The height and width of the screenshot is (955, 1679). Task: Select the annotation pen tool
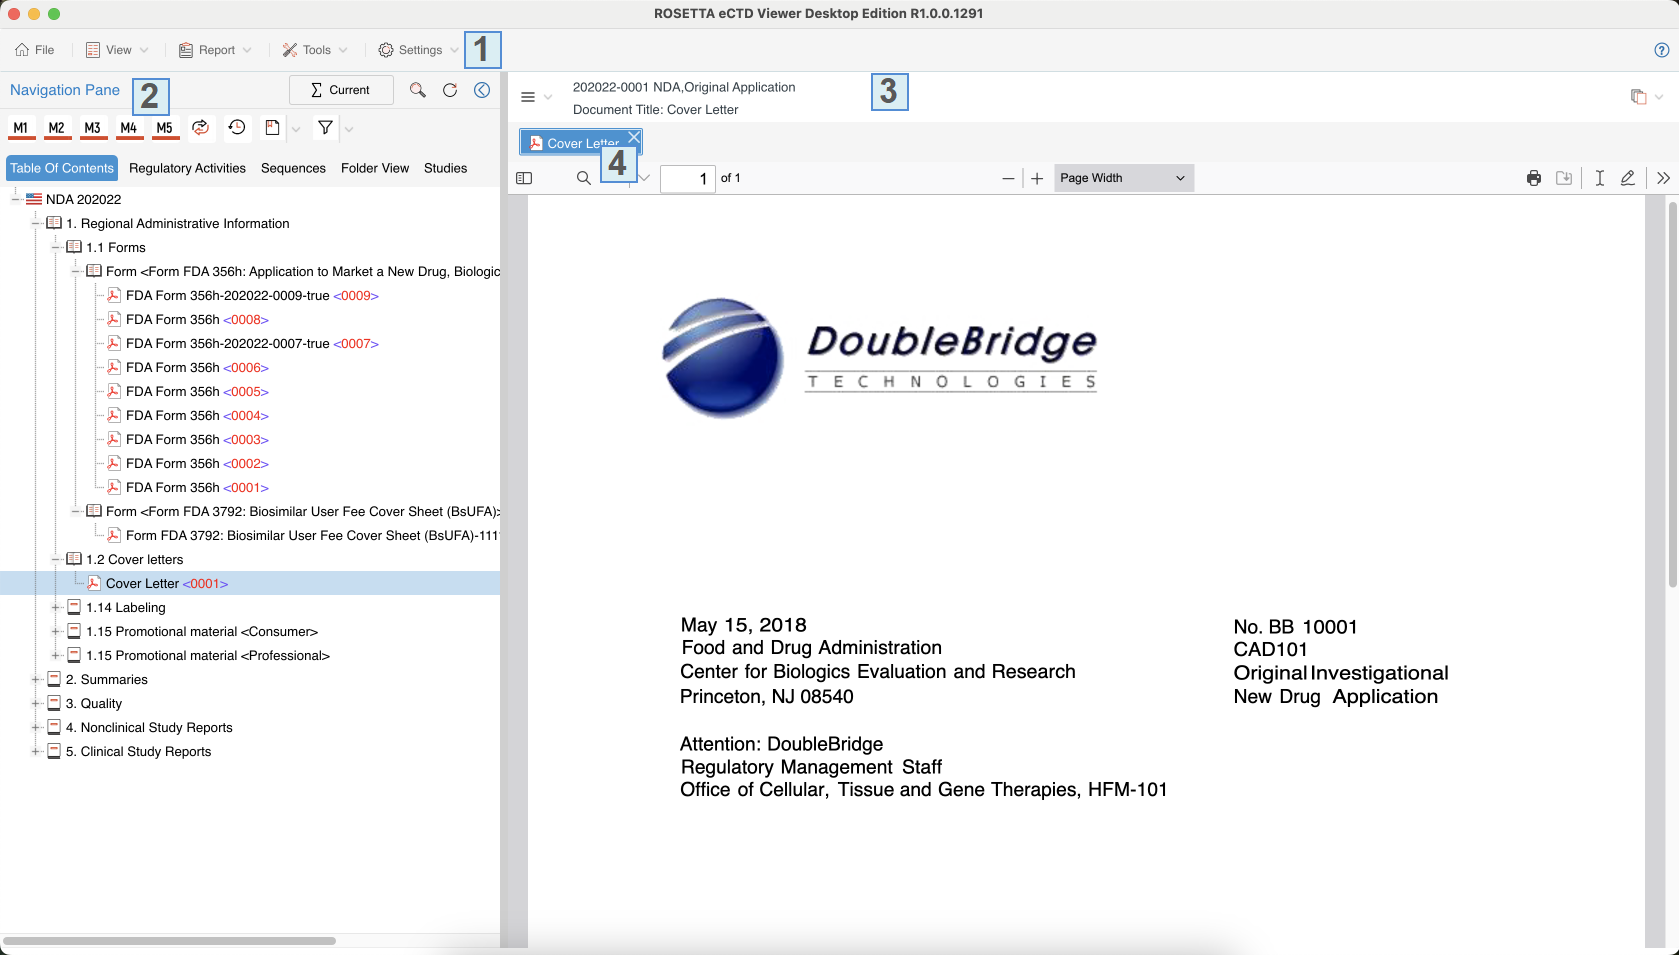click(x=1628, y=178)
